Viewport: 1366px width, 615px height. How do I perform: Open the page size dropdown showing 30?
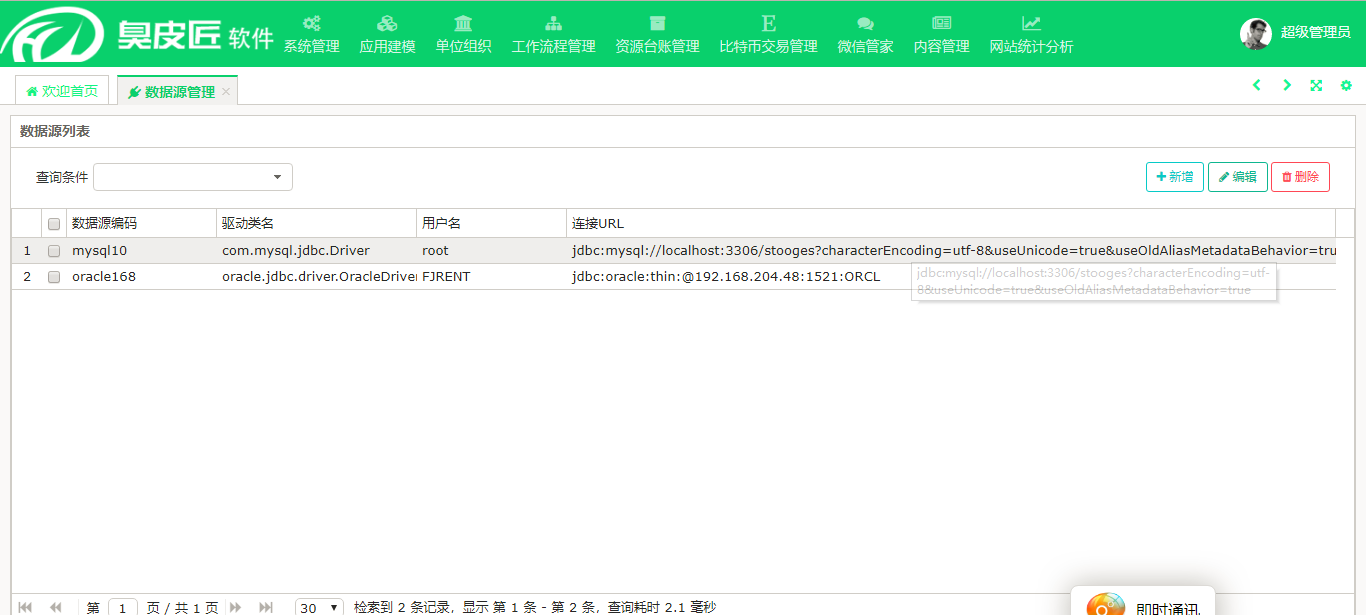point(319,607)
